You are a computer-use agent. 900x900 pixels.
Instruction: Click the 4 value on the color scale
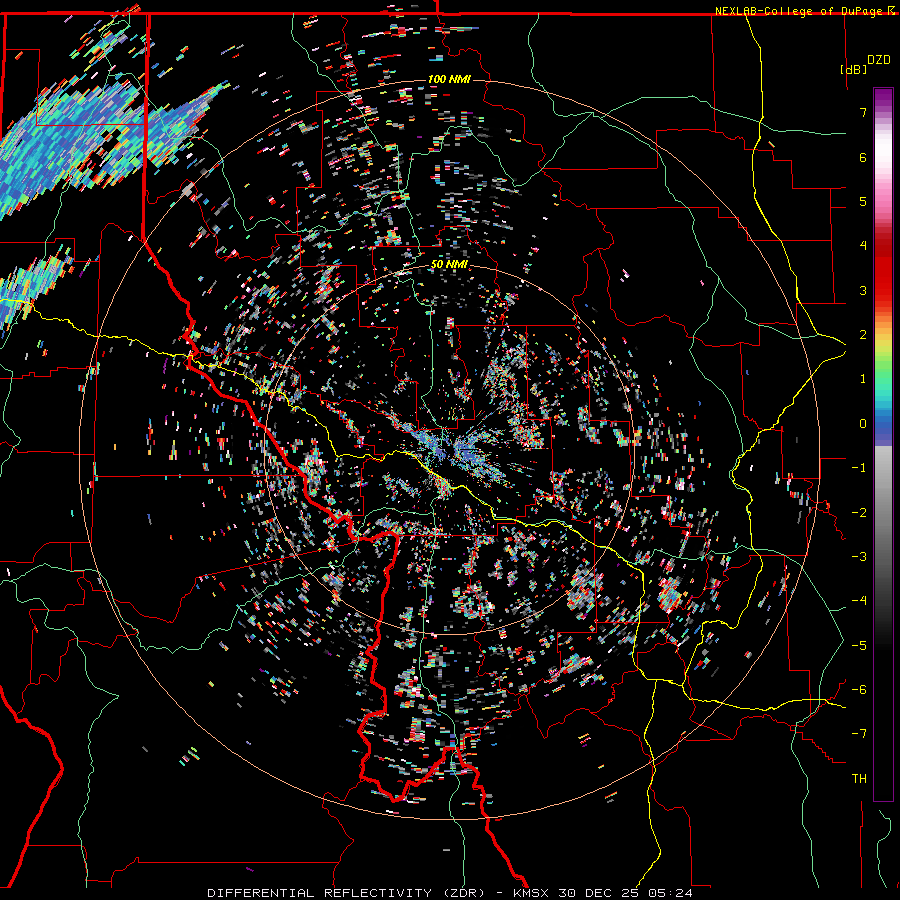point(863,246)
